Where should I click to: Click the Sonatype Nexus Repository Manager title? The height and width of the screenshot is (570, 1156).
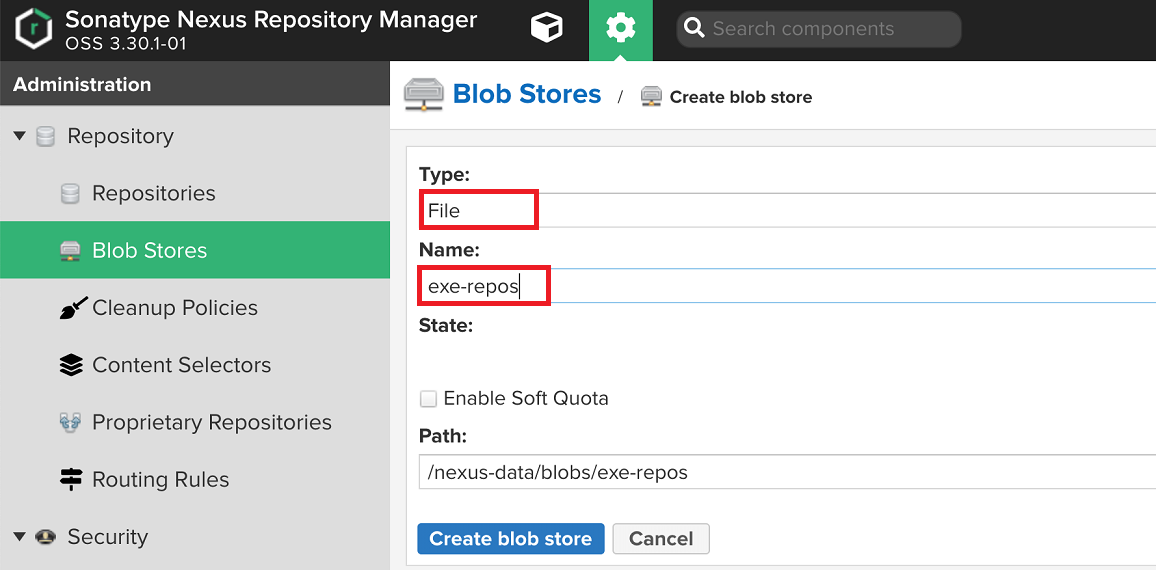(271, 19)
